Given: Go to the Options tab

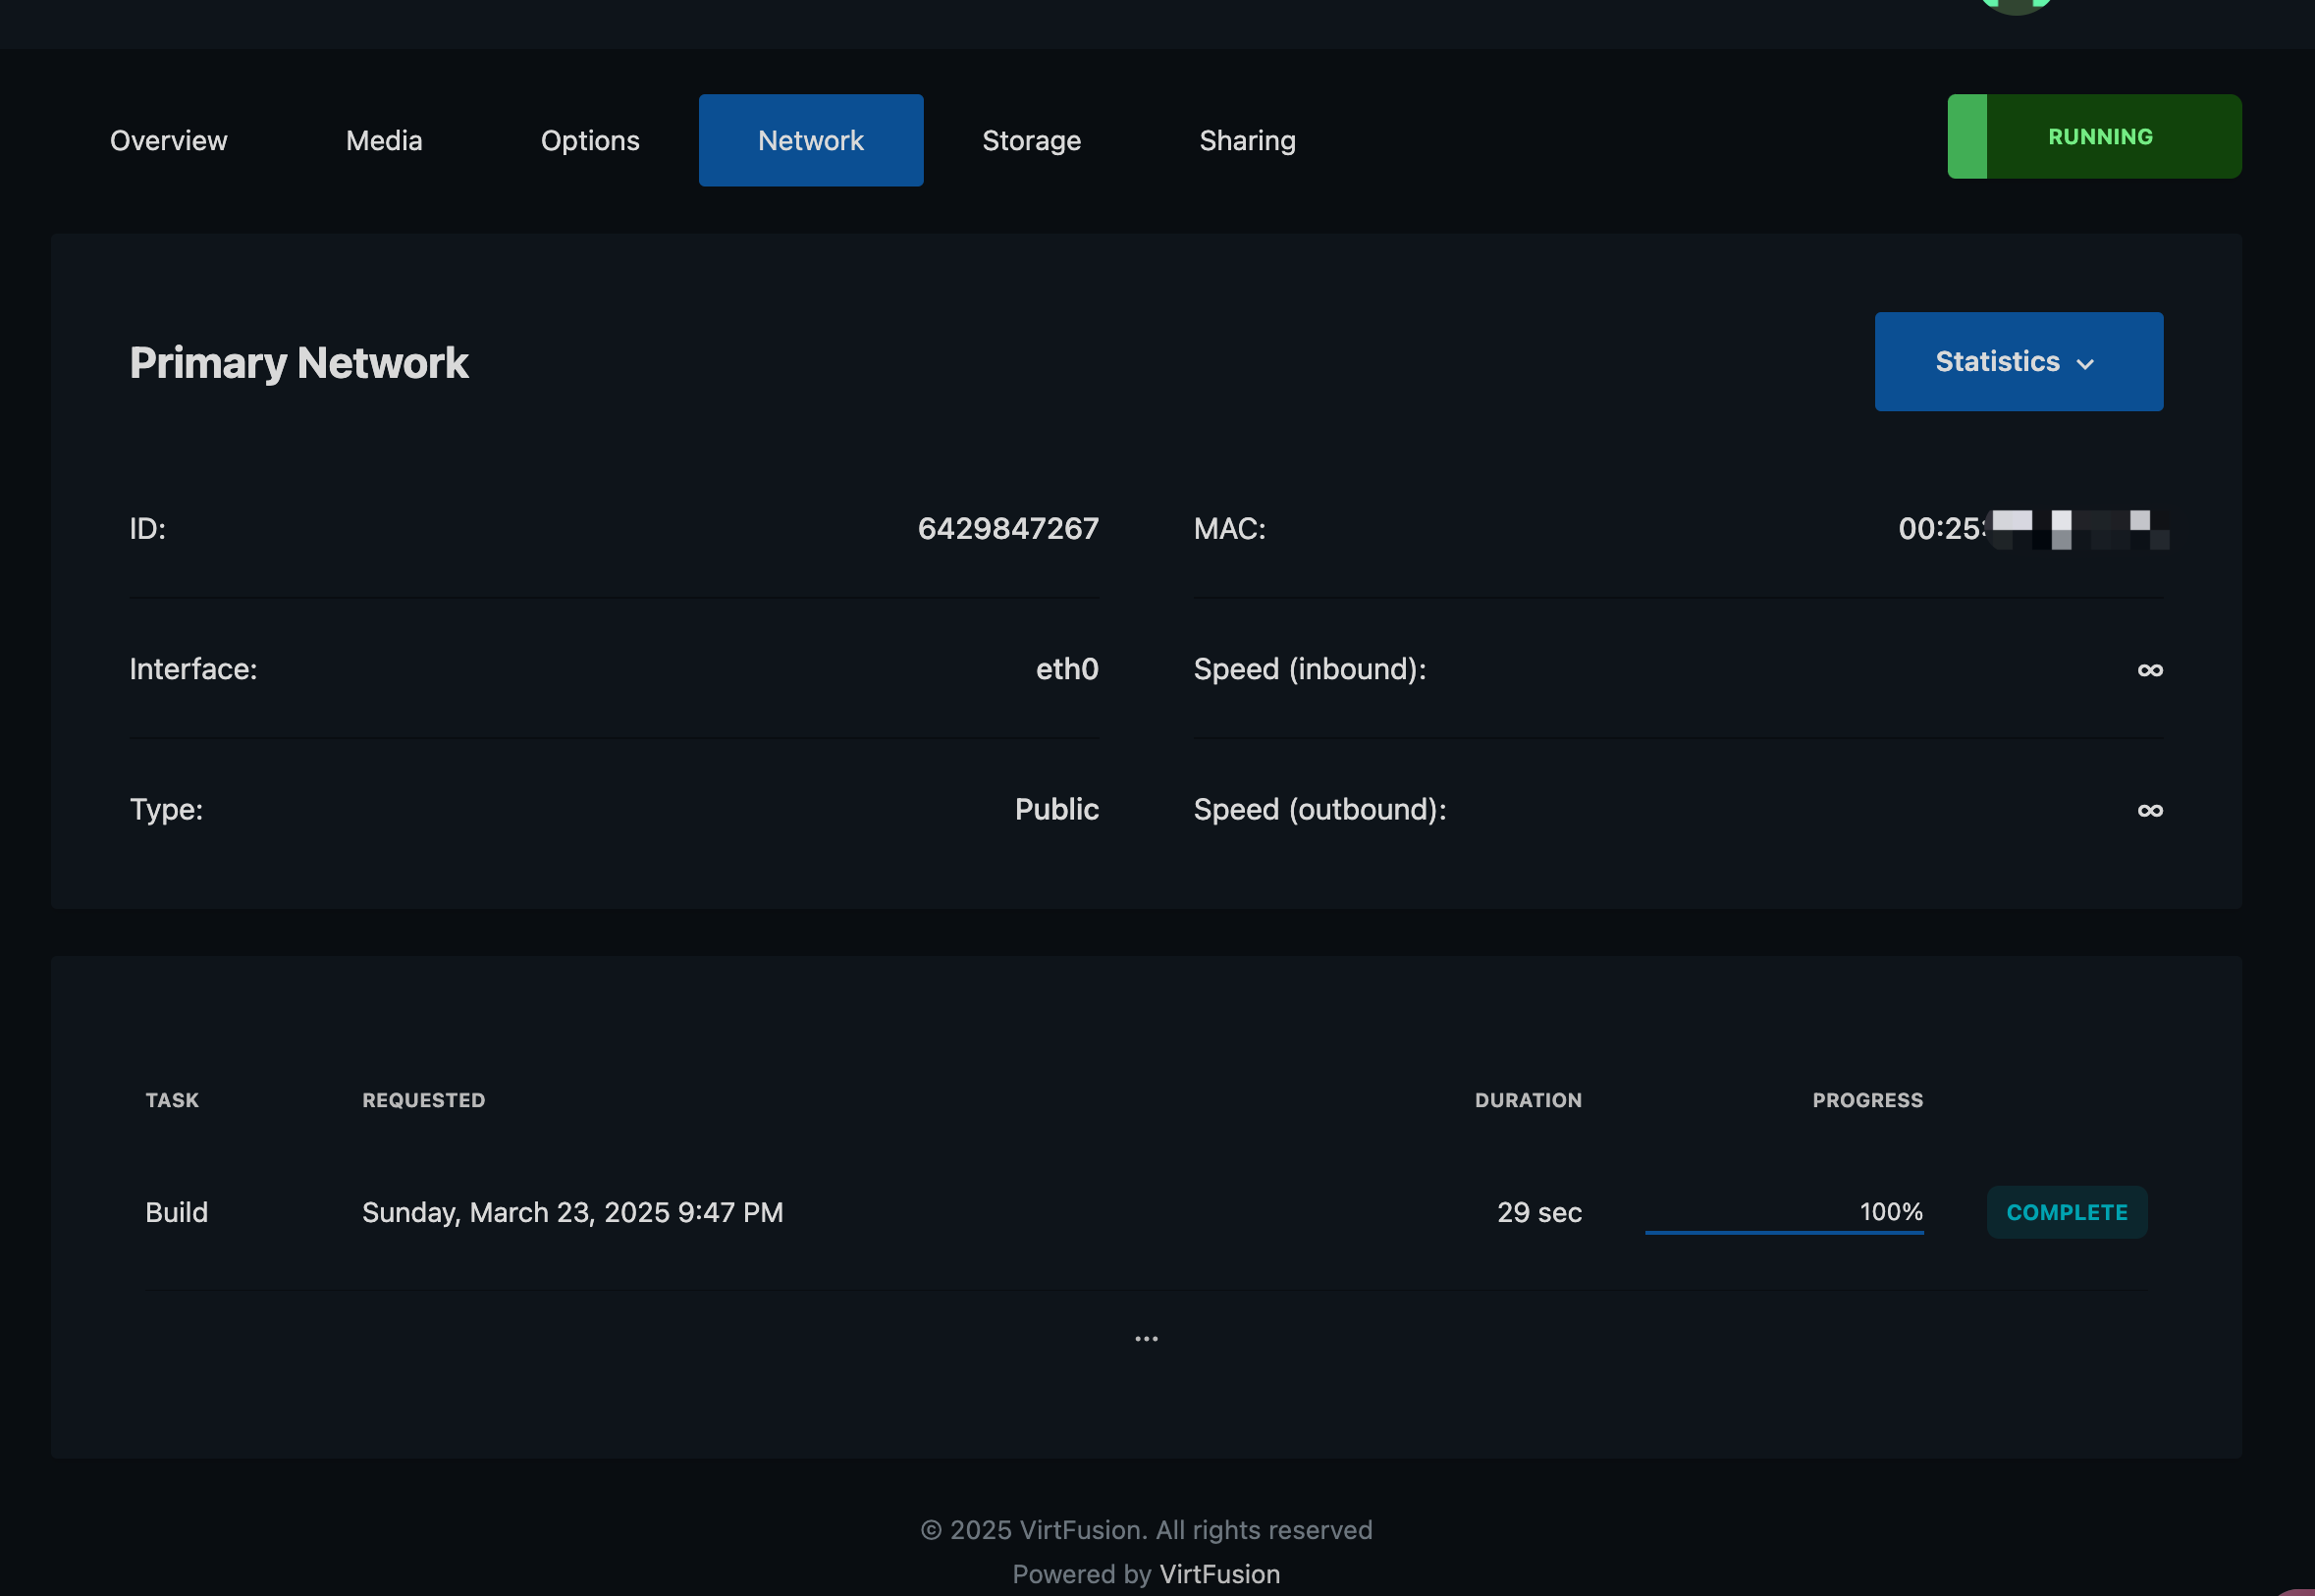Looking at the screenshot, I should coord(590,140).
